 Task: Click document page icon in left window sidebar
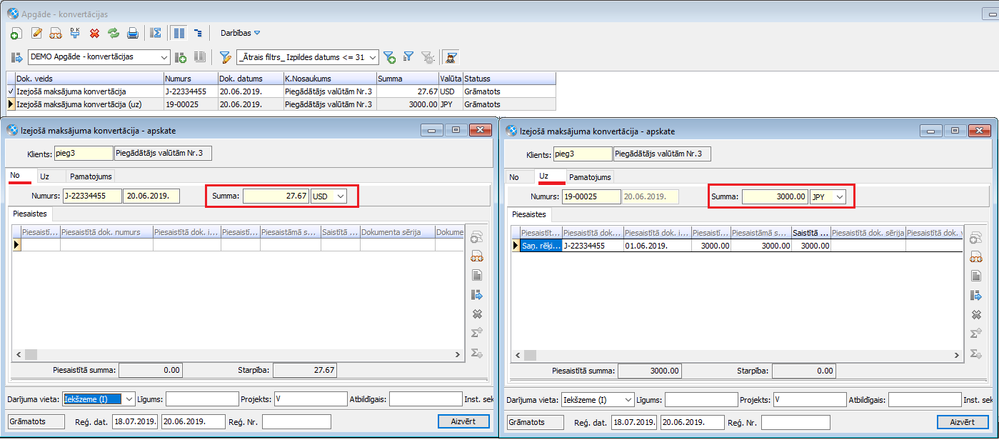pos(476,276)
